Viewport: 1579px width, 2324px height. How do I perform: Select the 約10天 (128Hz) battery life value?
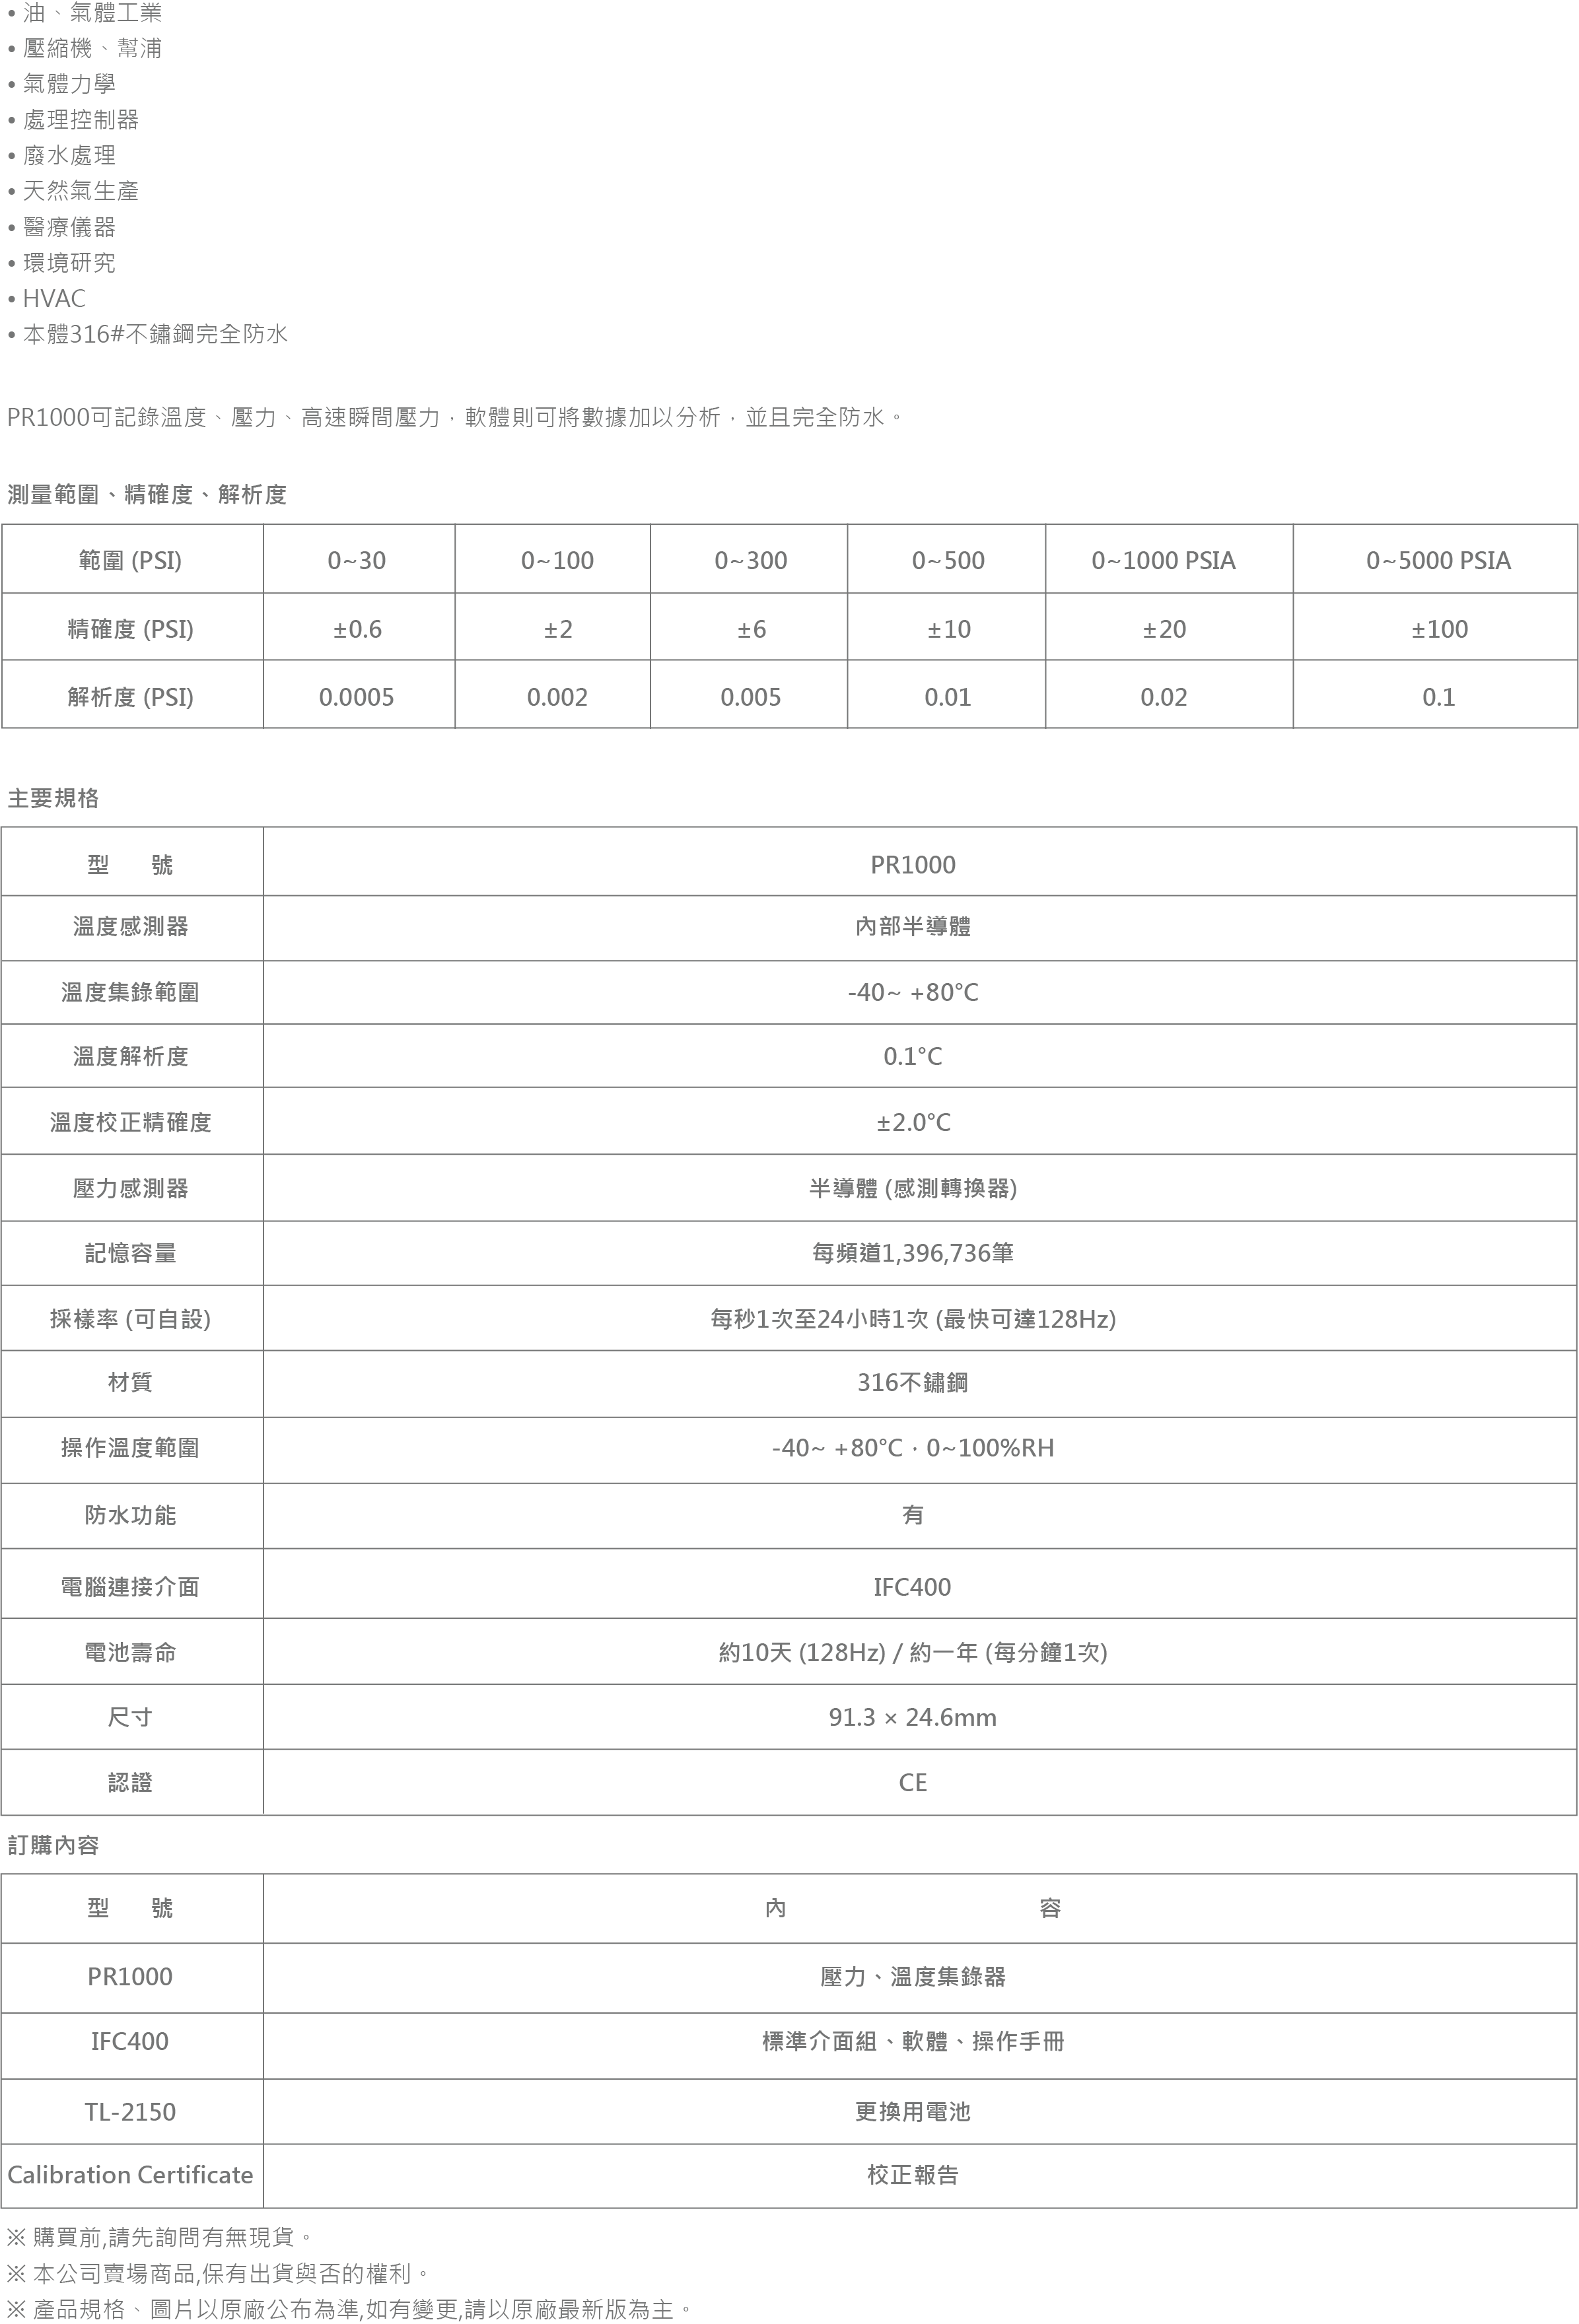913,1653
